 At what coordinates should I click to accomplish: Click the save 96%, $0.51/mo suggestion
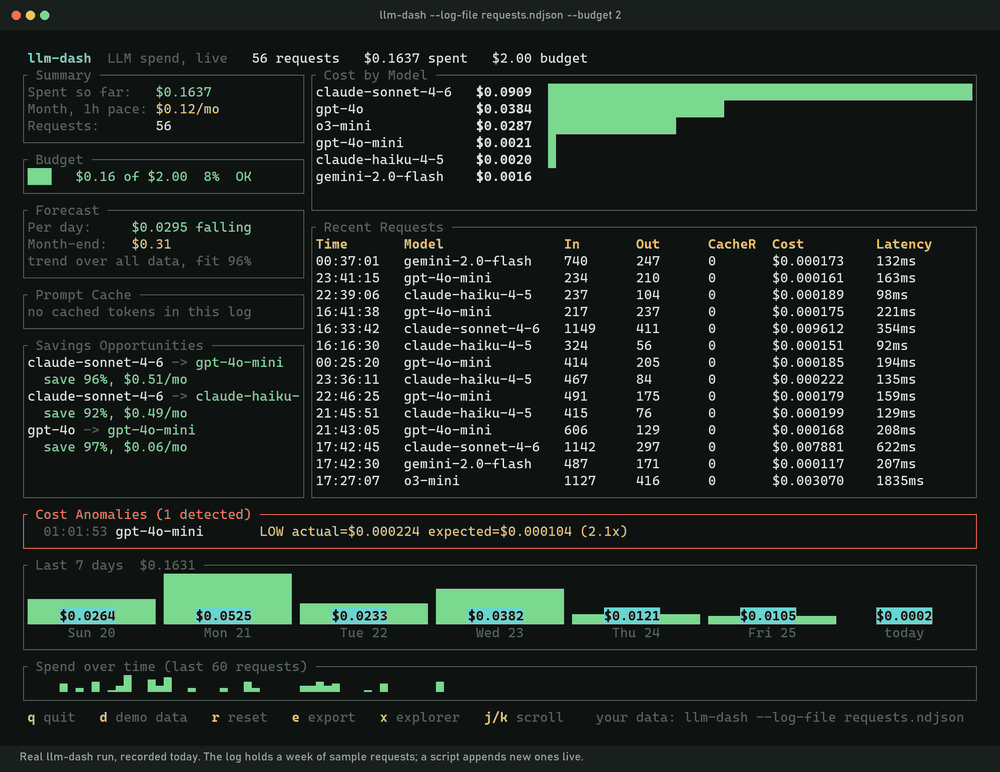click(115, 380)
